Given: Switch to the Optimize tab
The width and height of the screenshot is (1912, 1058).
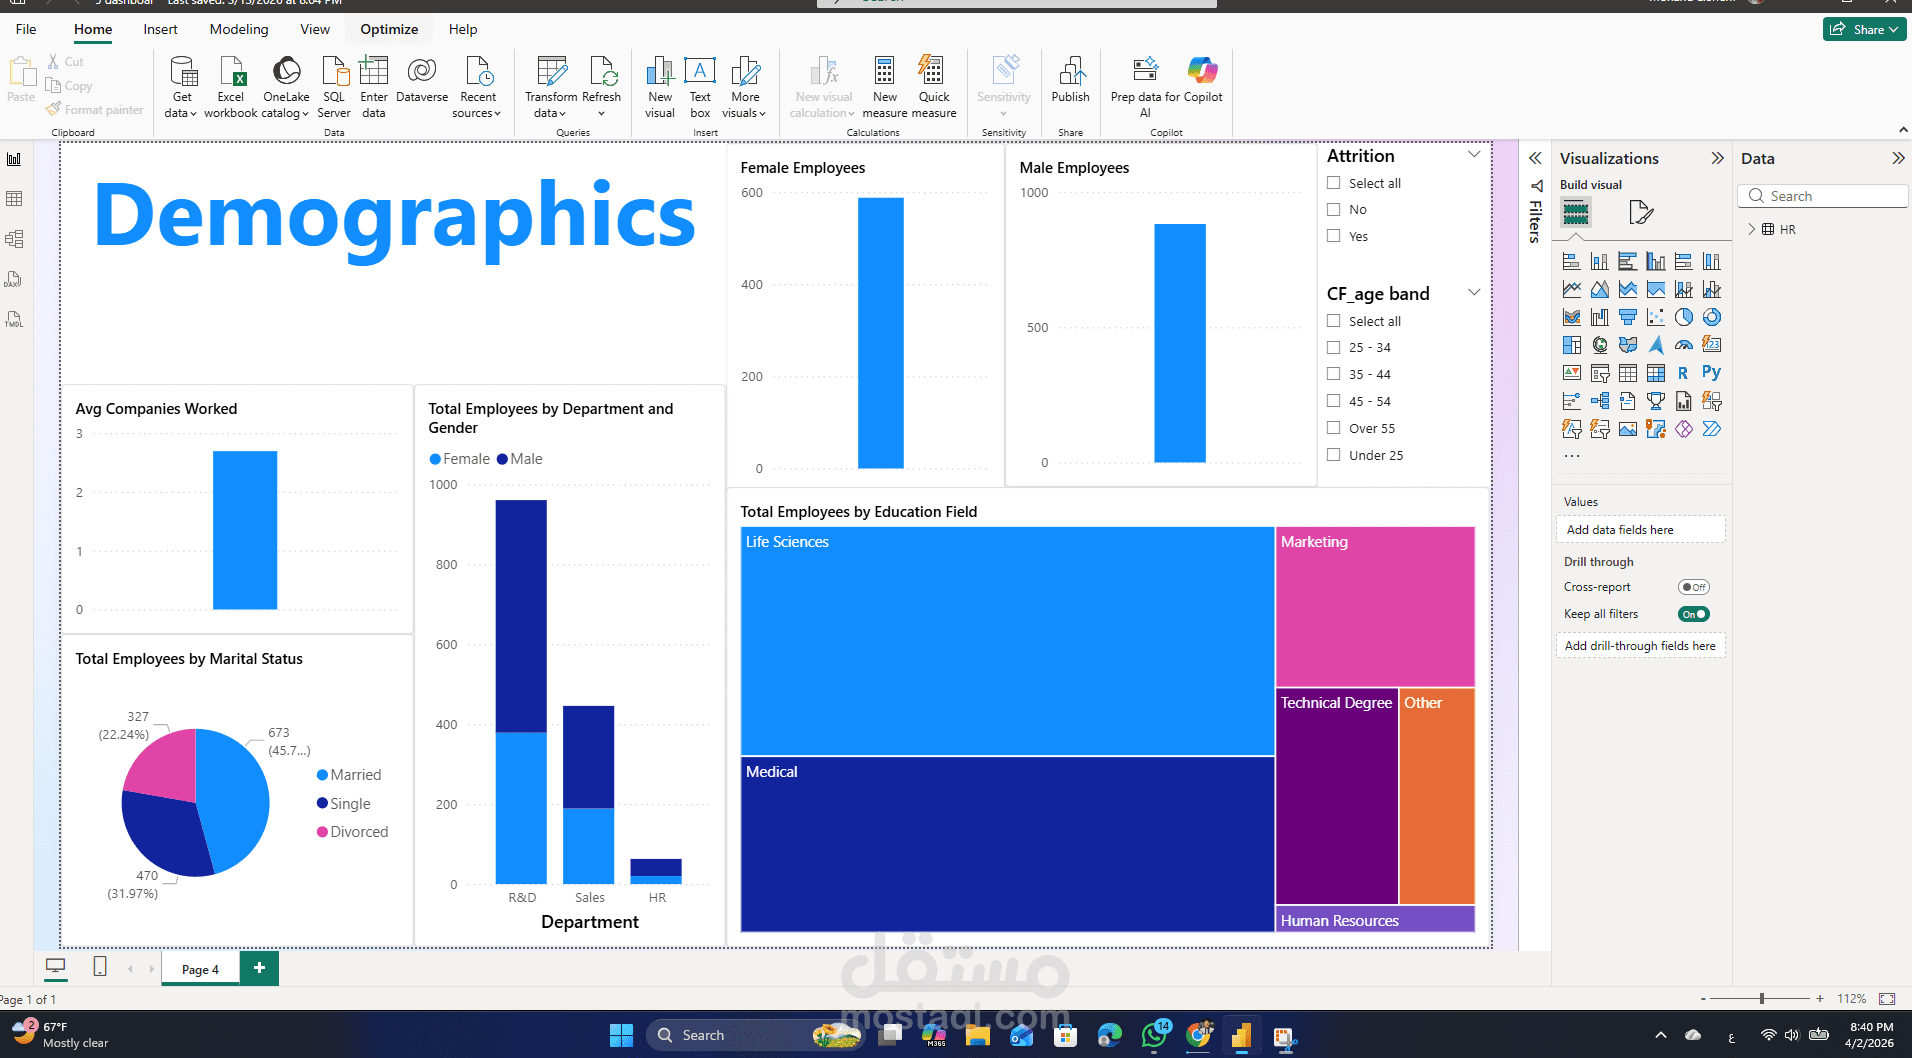Looking at the screenshot, I should coord(389,29).
